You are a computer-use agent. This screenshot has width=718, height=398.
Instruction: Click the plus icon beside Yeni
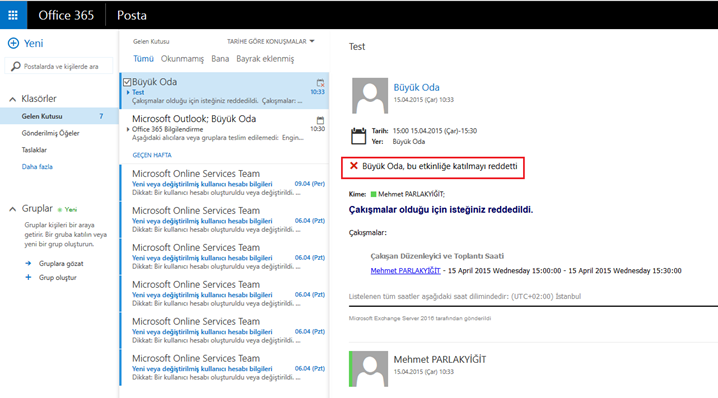(x=13, y=43)
